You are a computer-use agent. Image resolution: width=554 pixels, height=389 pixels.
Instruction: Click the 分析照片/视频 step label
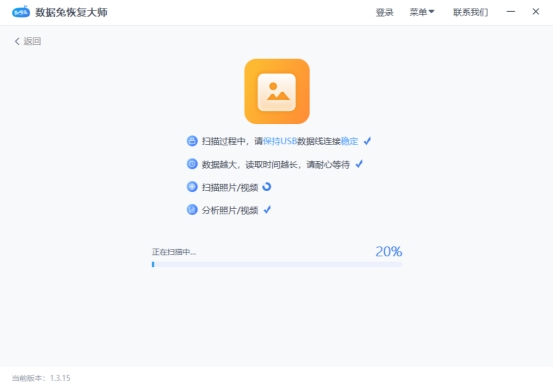click(x=230, y=210)
